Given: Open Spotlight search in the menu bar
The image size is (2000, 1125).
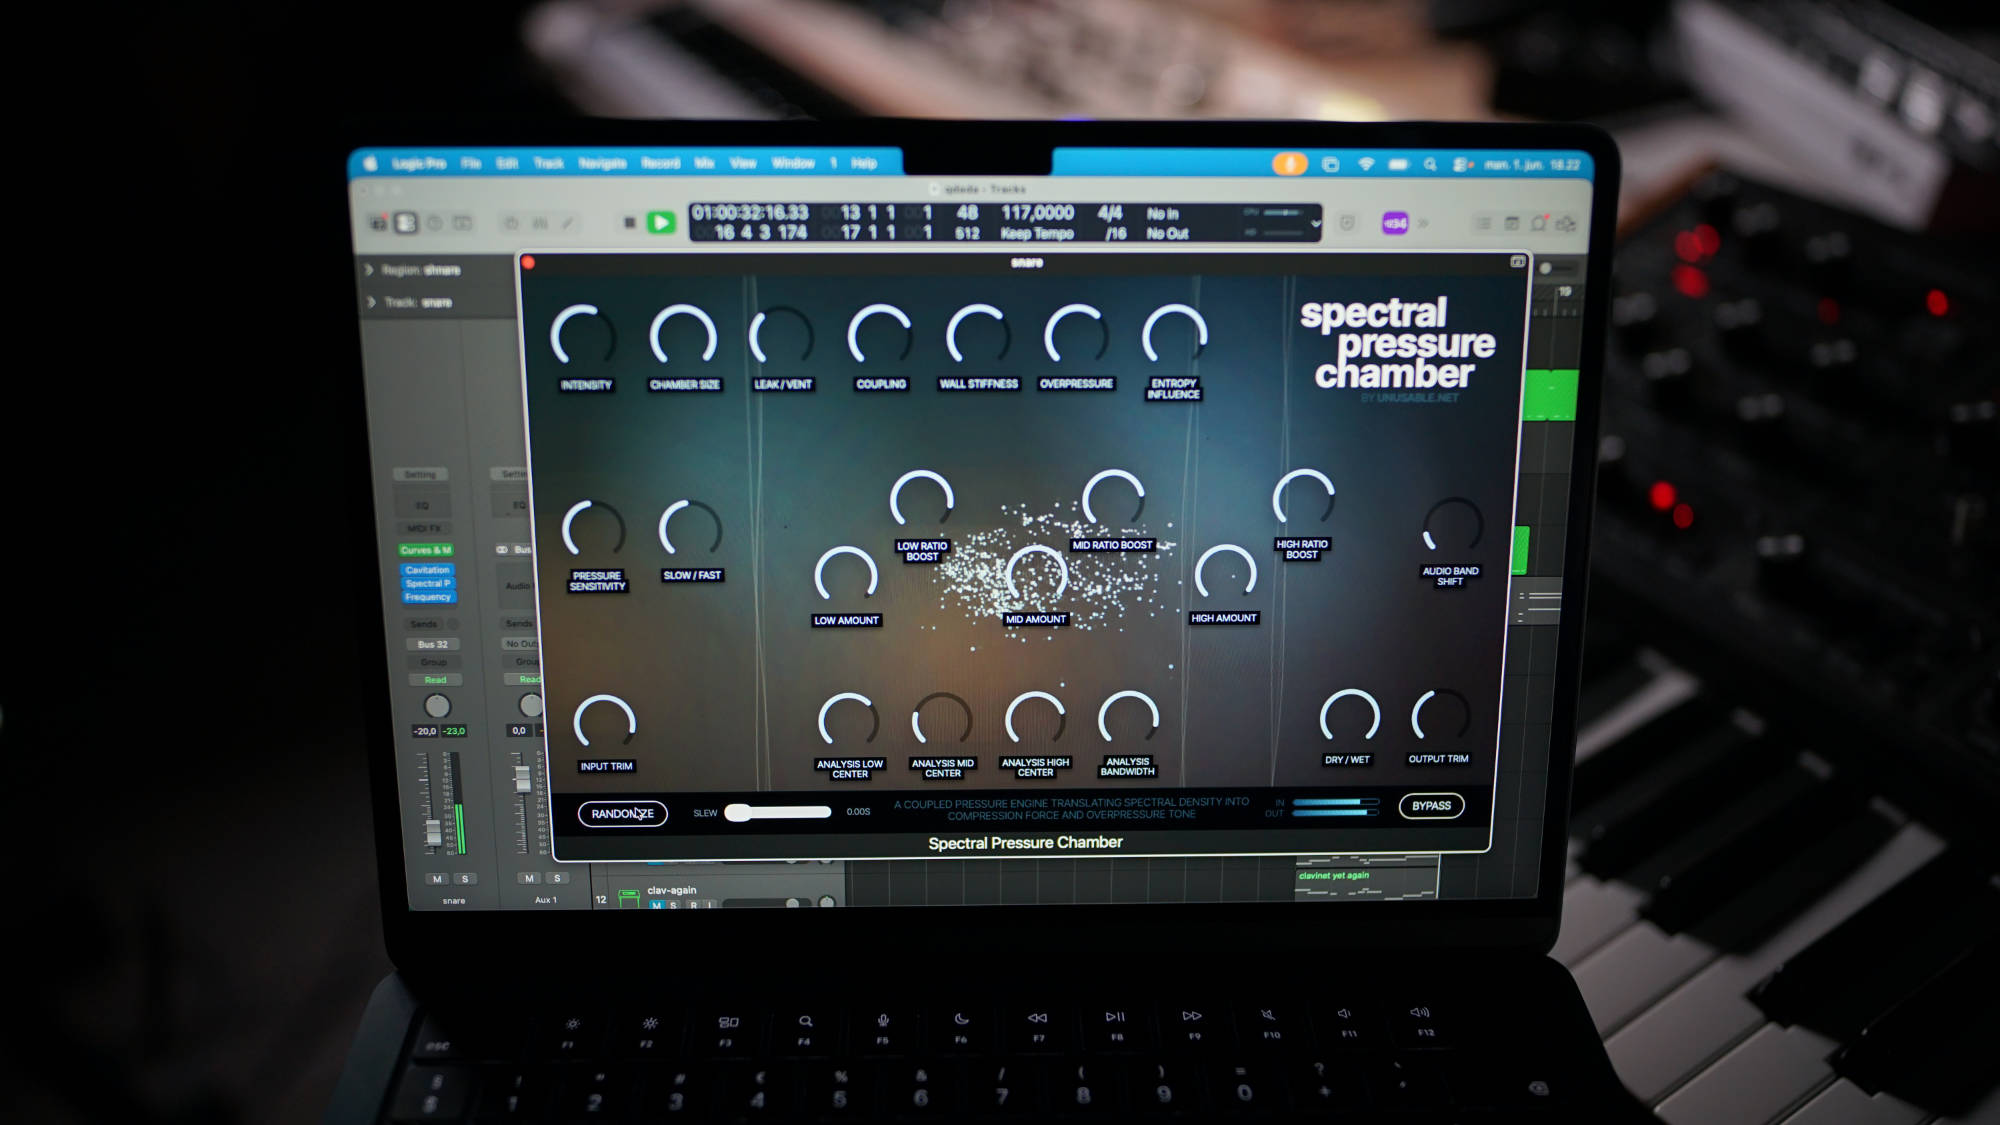Looking at the screenshot, I should [1430, 164].
